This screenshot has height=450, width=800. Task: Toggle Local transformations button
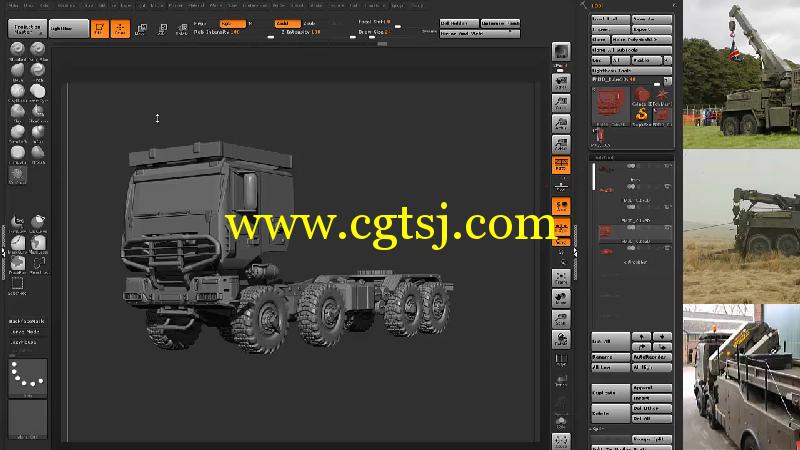(x=561, y=206)
